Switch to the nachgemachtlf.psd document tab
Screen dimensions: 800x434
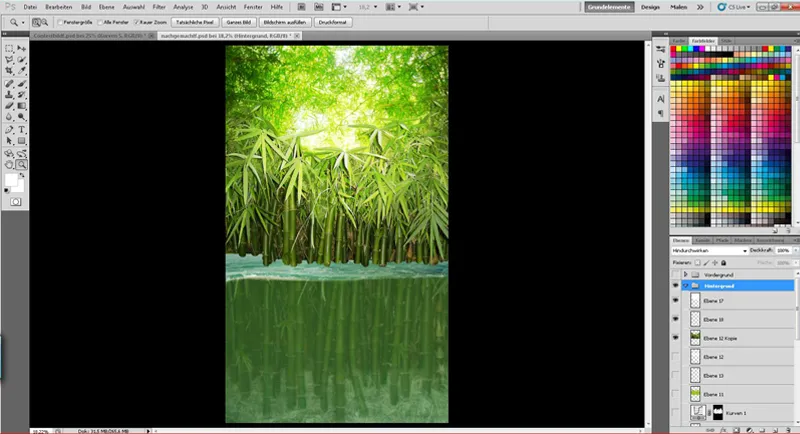pyautogui.click(x=226, y=36)
